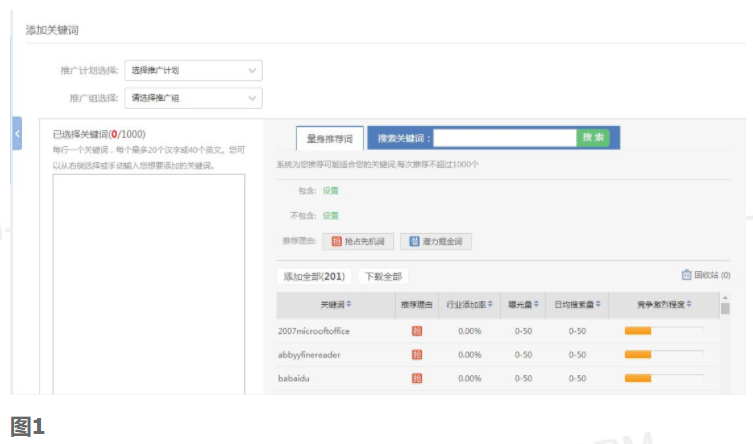Click the green 搜索 button

593,138
